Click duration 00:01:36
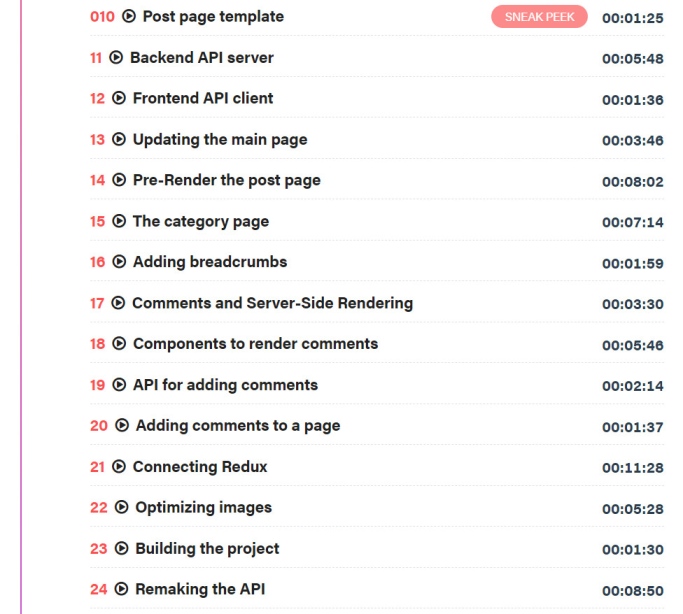The image size is (683, 614). point(633,100)
